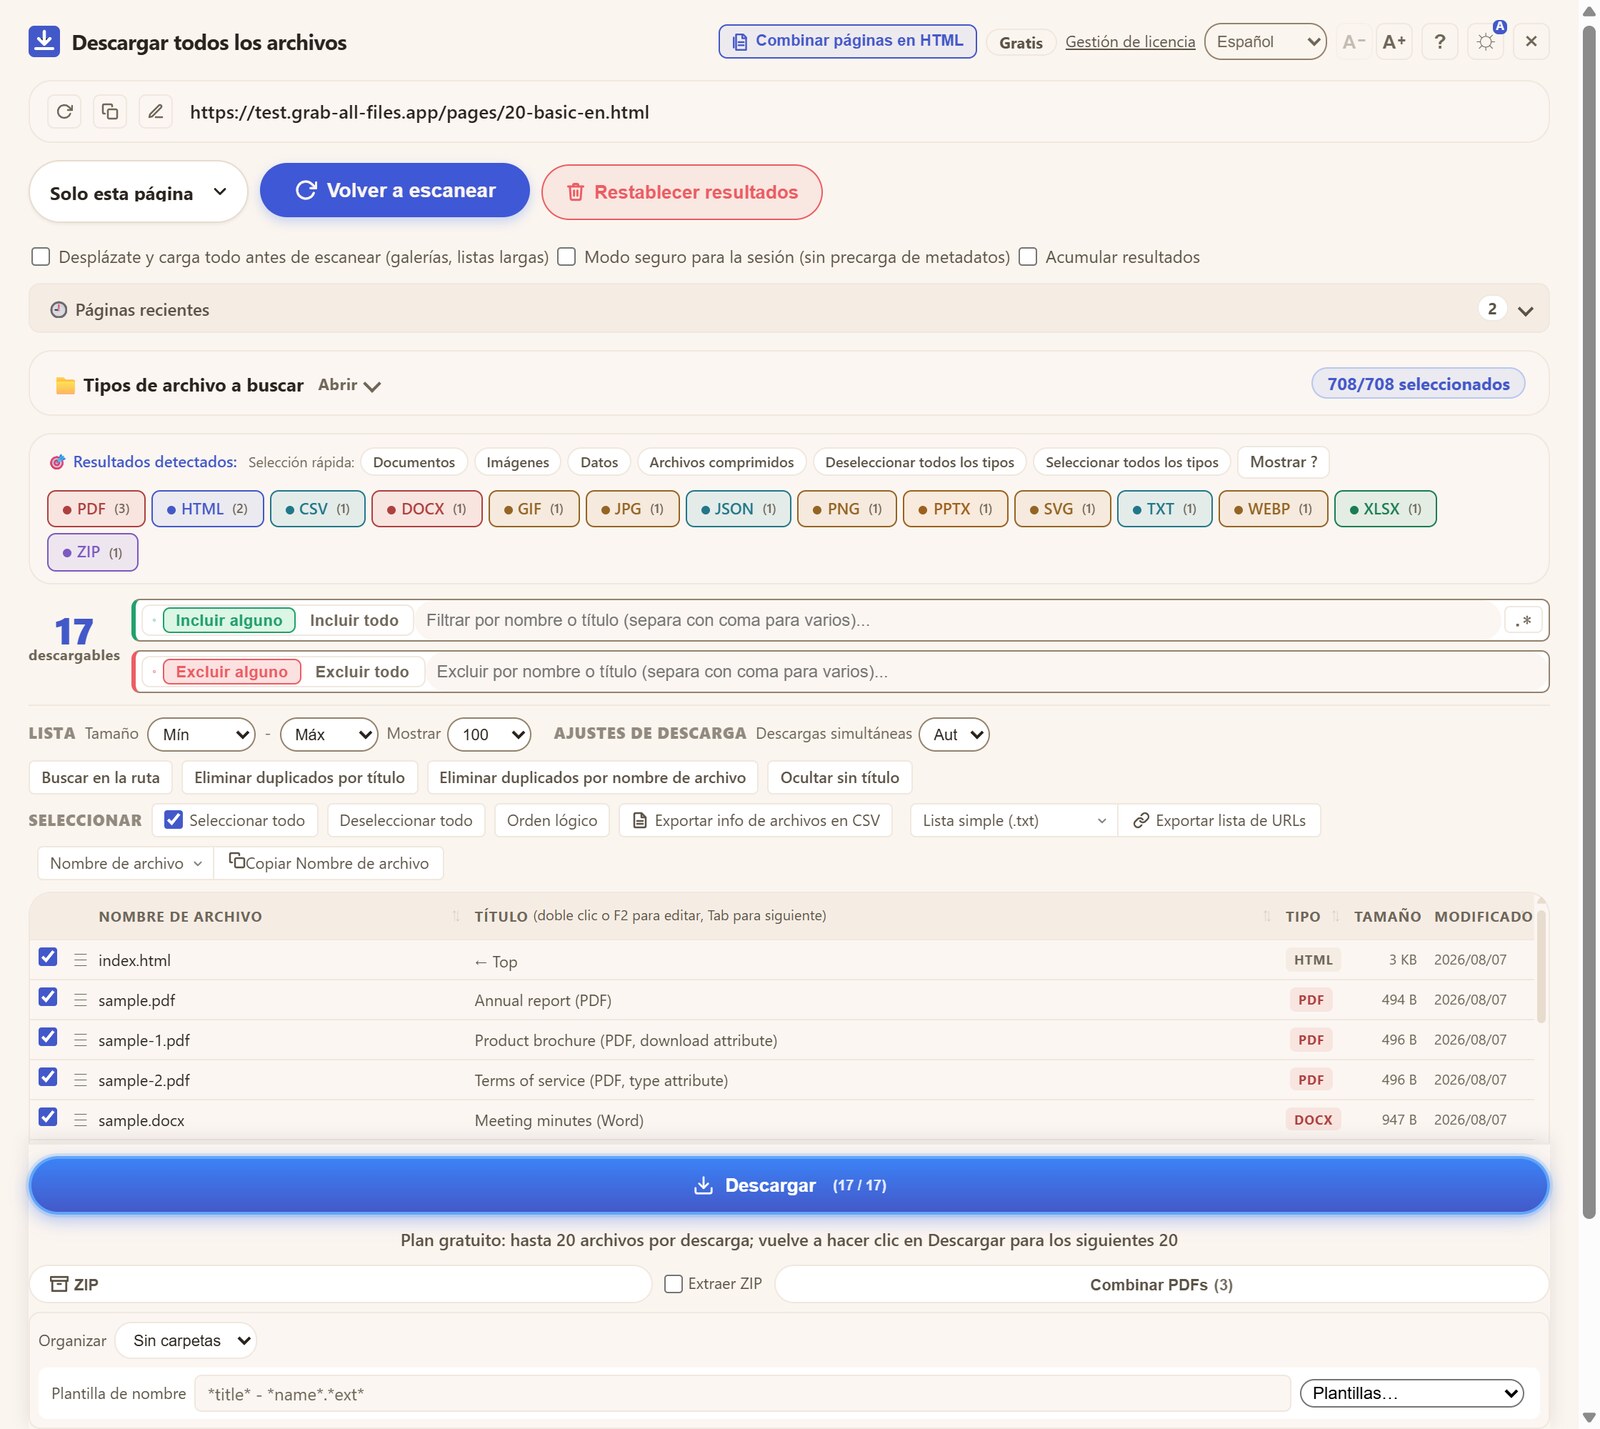This screenshot has height=1429, width=1600.
Task: Click the ZIP archive option
Action: pos(340,1284)
